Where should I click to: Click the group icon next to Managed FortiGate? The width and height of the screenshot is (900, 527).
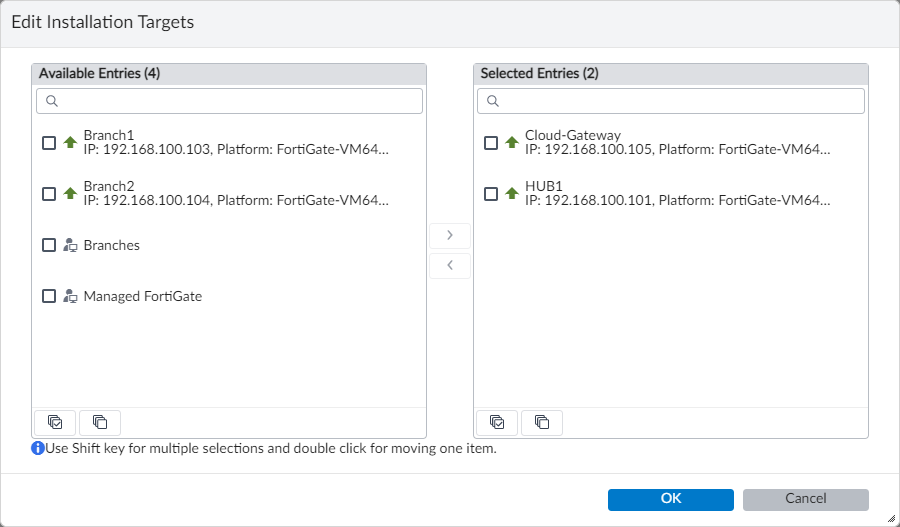(x=70, y=296)
